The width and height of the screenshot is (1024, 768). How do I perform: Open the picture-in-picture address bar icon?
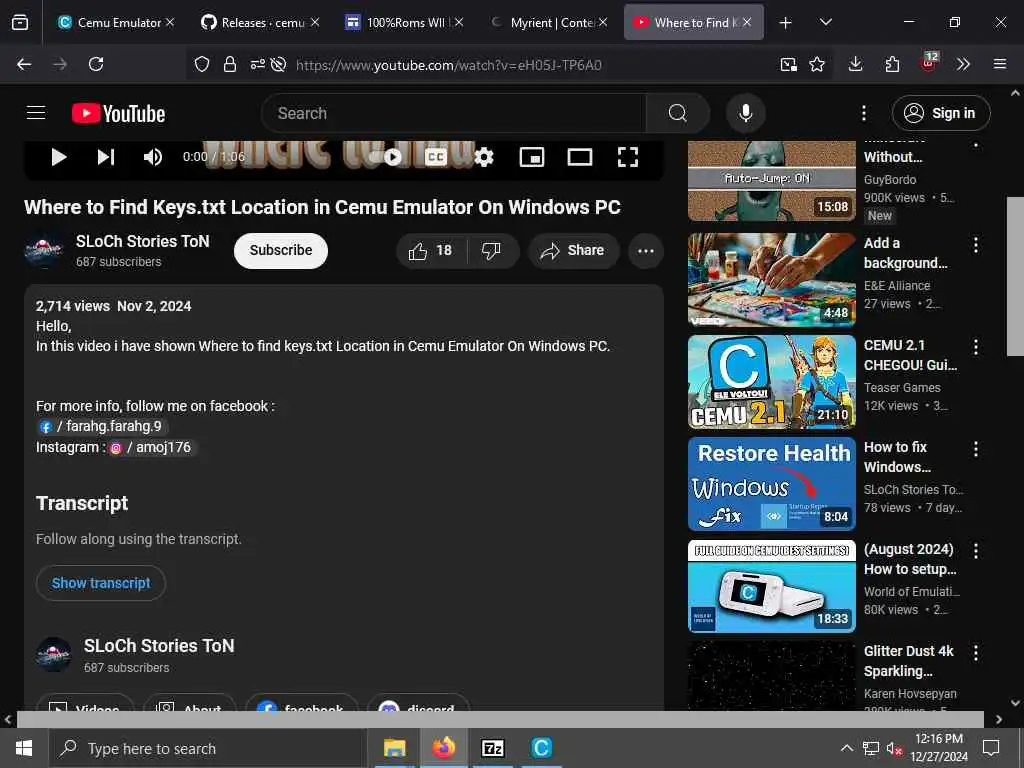[x=788, y=64]
